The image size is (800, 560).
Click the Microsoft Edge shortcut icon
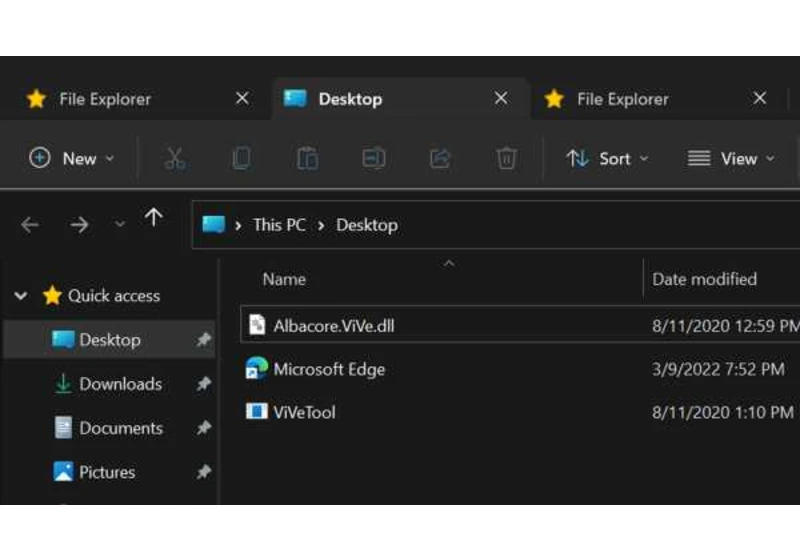coord(257,368)
